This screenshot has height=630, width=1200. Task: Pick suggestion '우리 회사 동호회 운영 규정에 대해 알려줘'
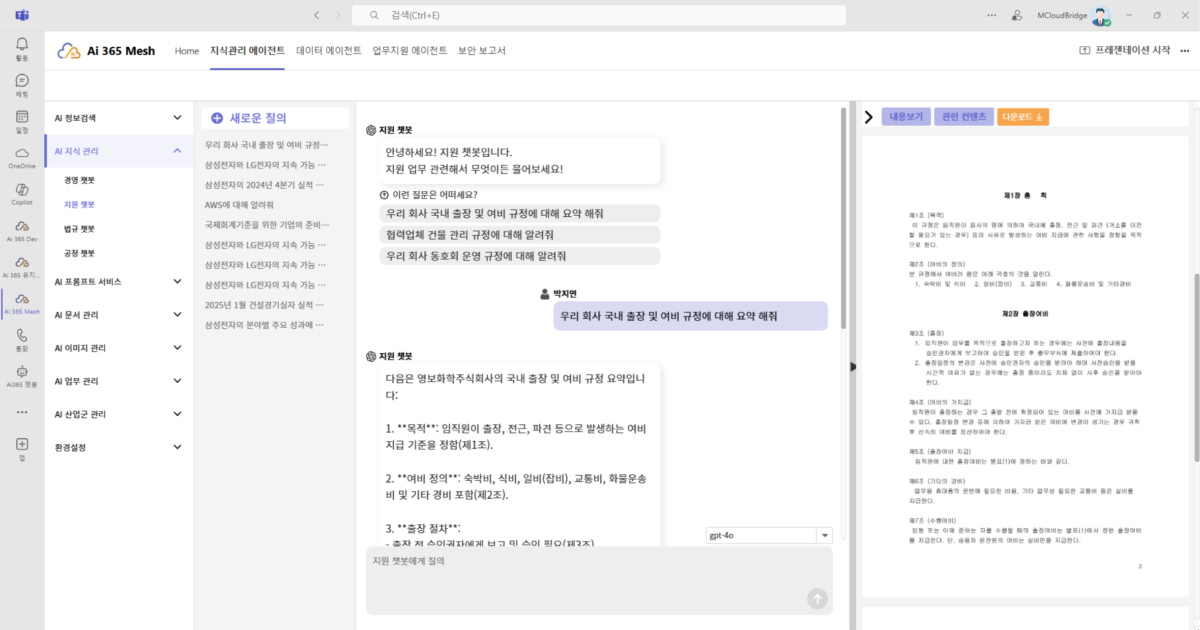pos(521,256)
